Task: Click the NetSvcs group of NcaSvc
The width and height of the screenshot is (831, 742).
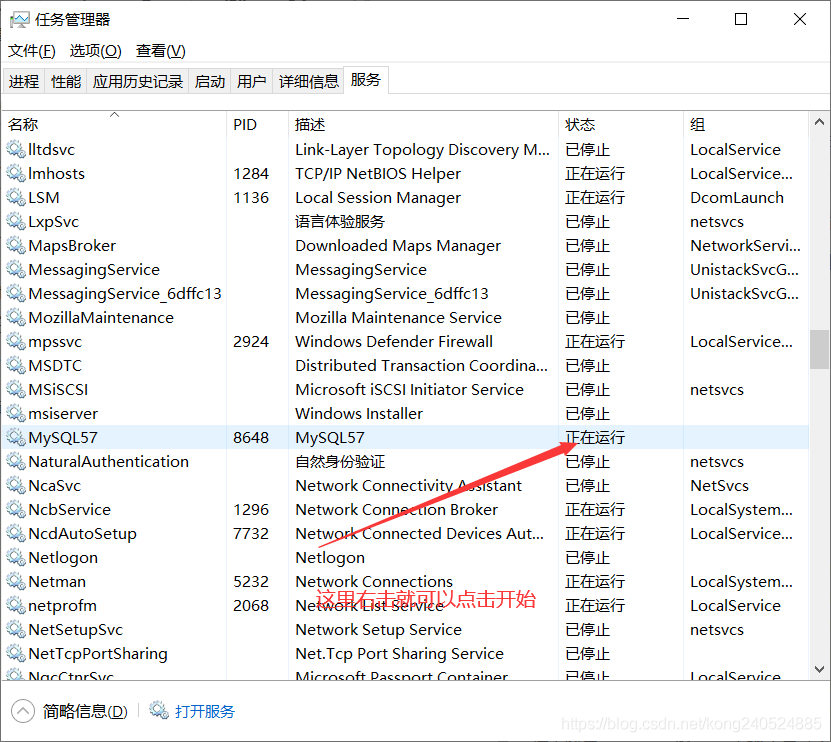Action: [719, 485]
